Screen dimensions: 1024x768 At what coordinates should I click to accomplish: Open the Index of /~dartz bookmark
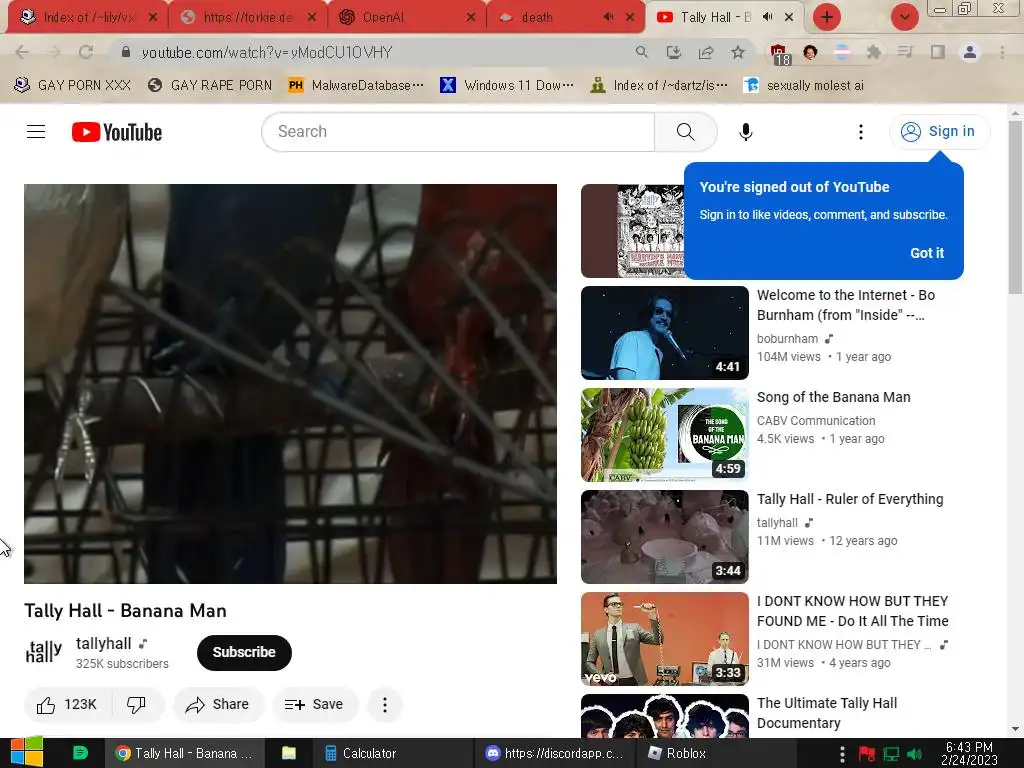pyautogui.click(x=659, y=85)
